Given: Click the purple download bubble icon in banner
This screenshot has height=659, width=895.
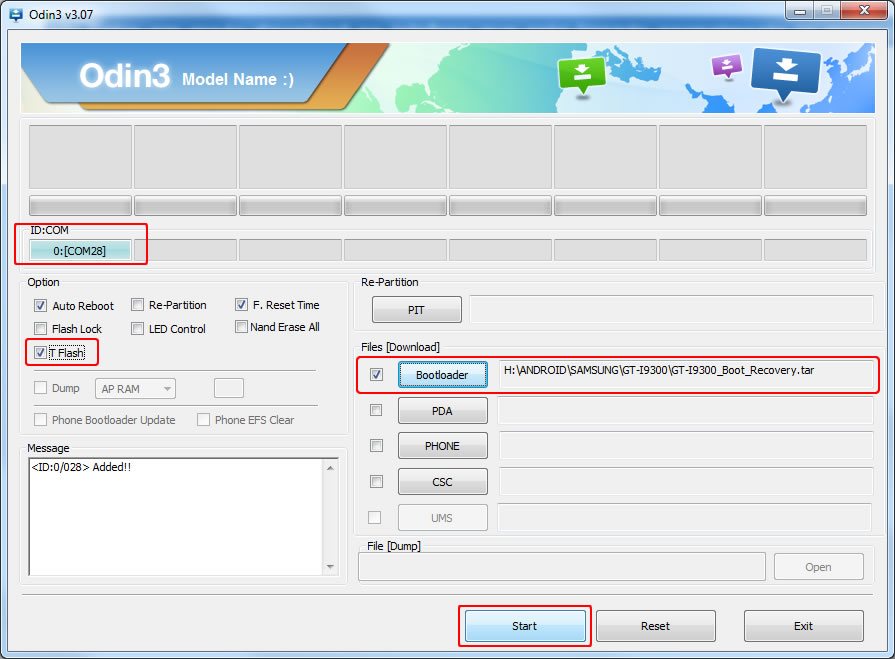Looking at the screenshot, I should pyautogui.click(x=727, y=66).
